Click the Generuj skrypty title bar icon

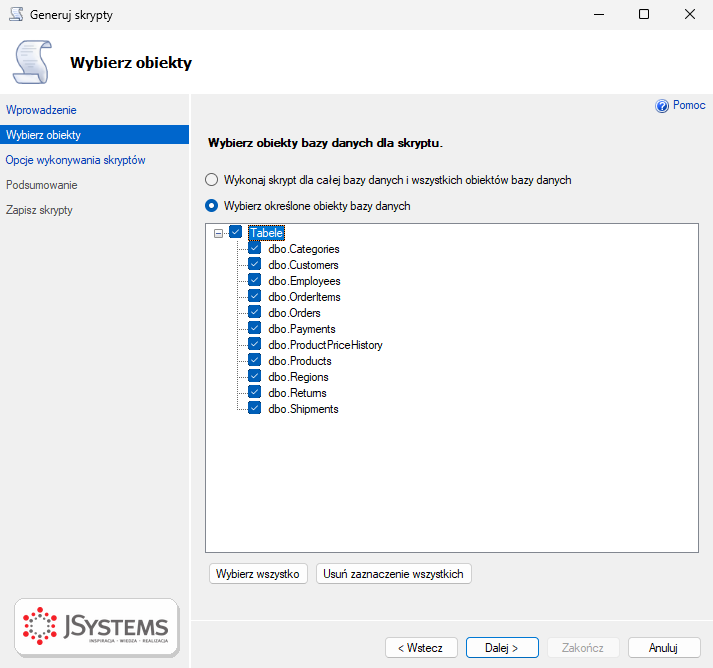click(16, 14)
